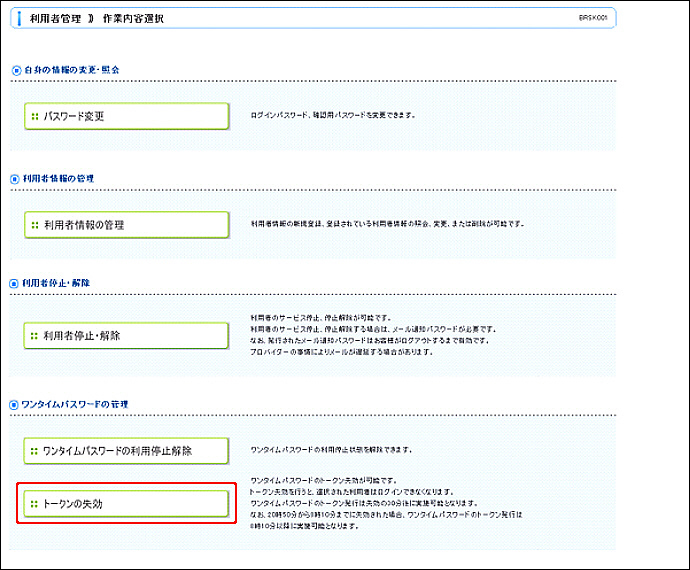
Task: Click the token invalidation description text
Action: (x=386, y=503)
